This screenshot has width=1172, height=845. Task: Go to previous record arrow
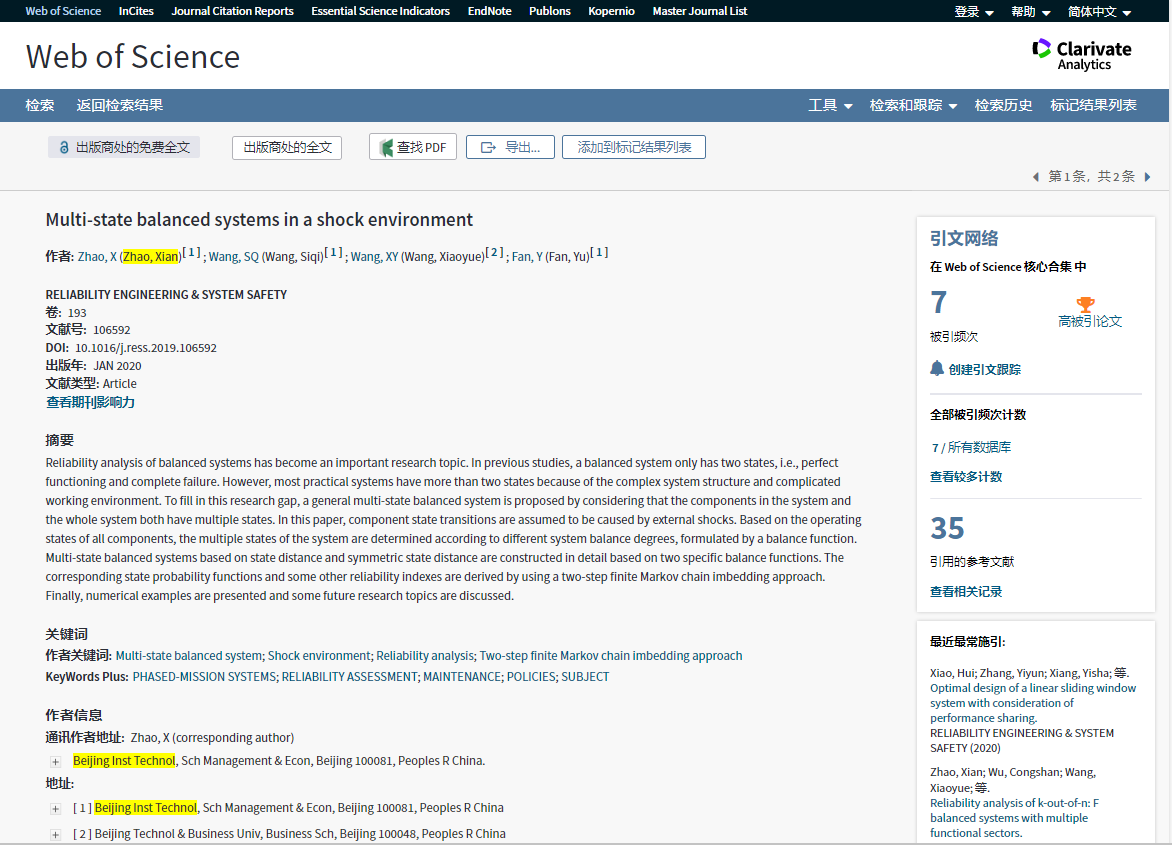click(1036, 177)
